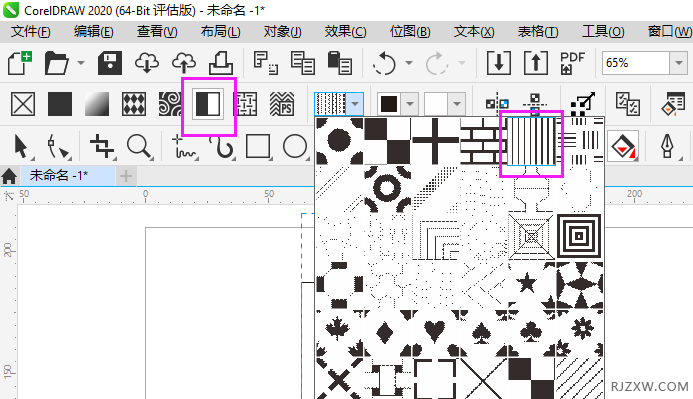Open the pattern picker dropdown

coord(355,105)
